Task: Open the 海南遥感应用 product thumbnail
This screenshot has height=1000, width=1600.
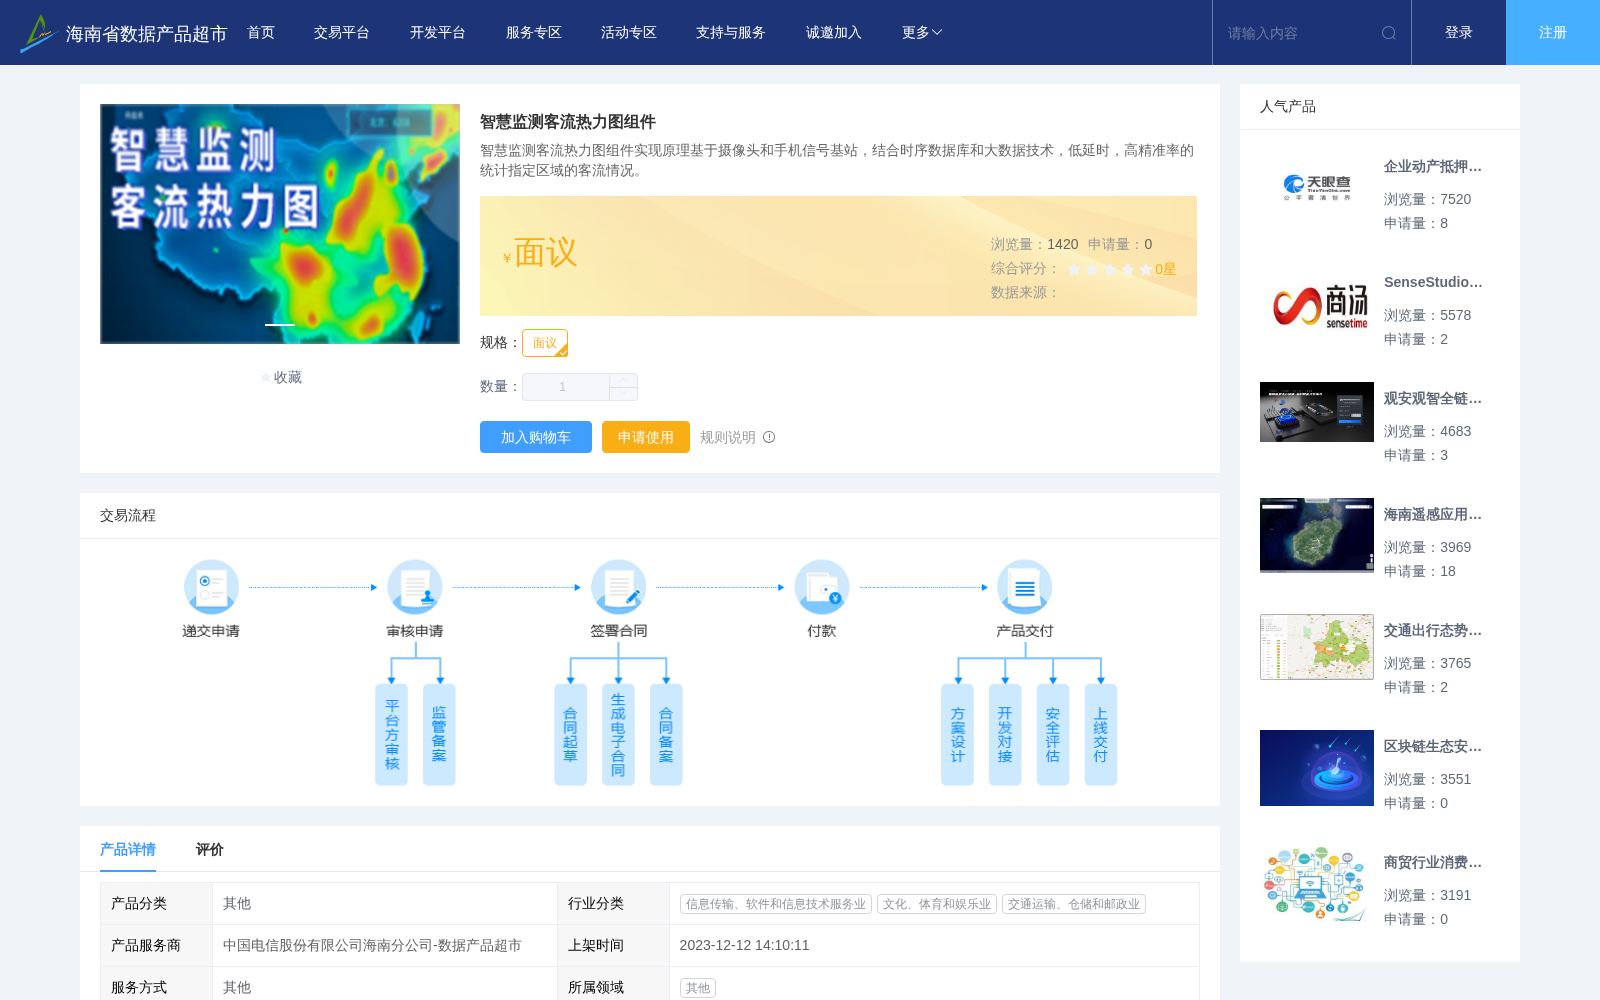Action: point(1317,535)
